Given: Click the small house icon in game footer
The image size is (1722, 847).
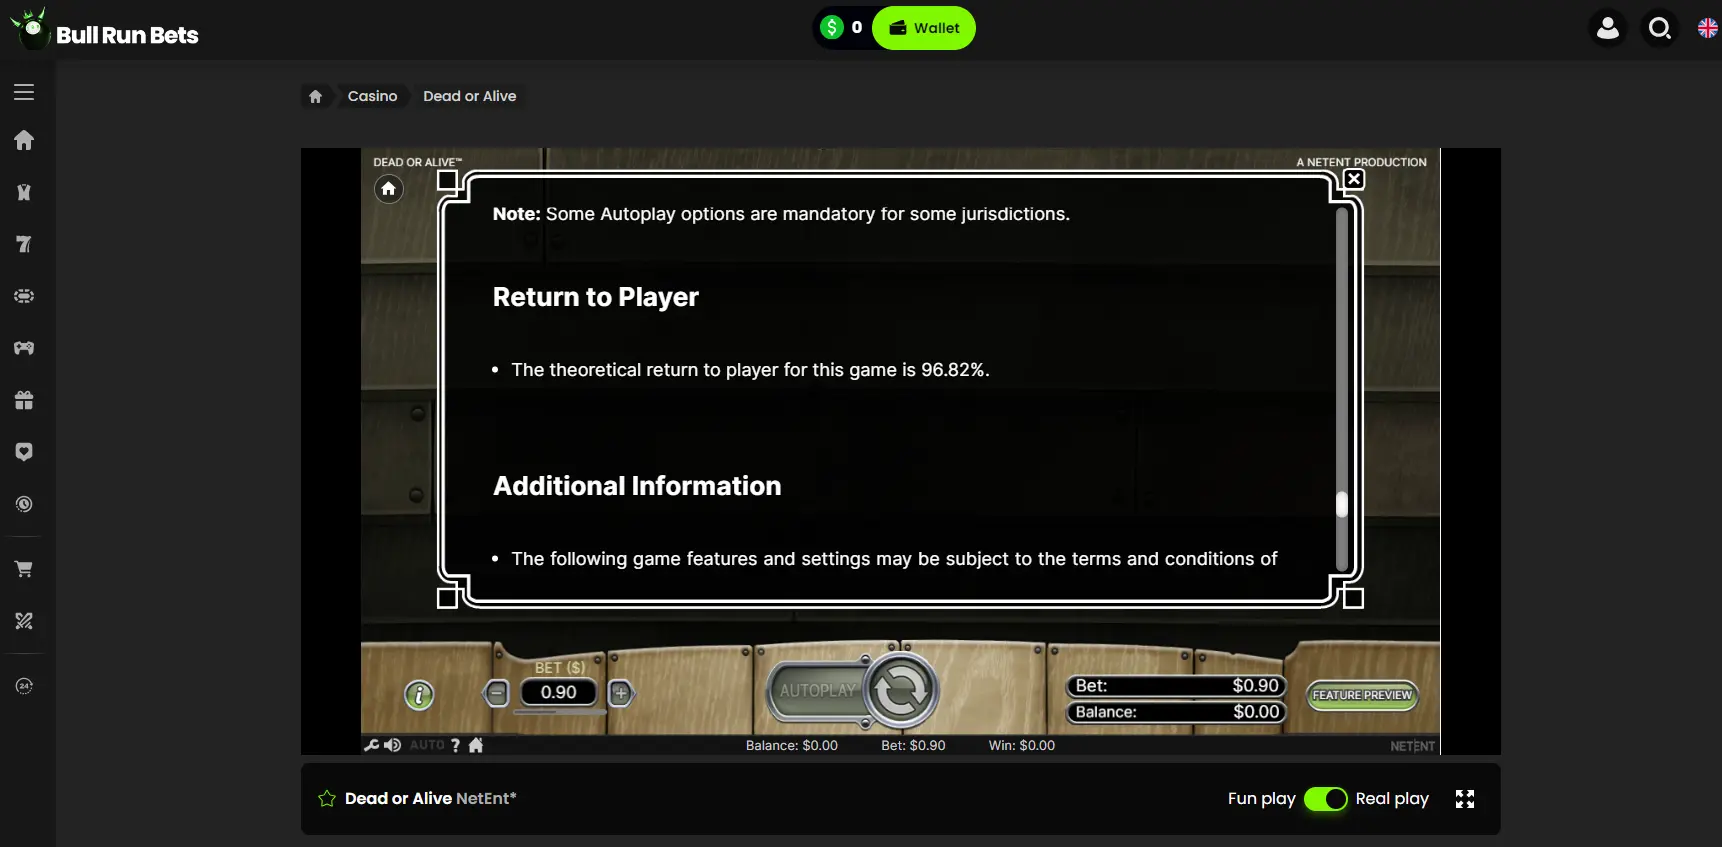Looking at the screenshot, I should [476, 745].
